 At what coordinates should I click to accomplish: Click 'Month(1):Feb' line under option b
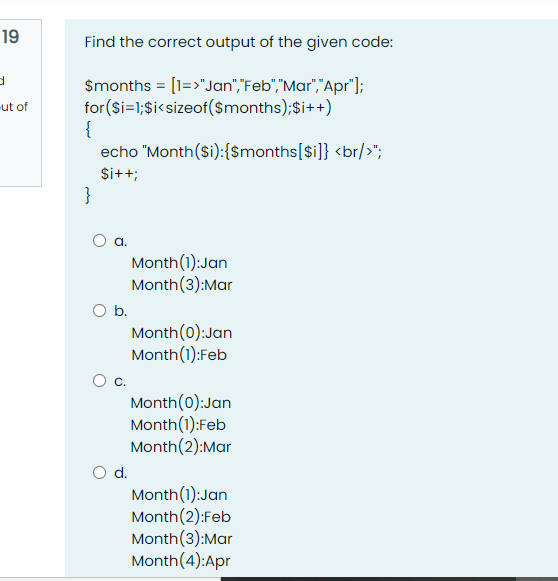[x=179, y=355]
